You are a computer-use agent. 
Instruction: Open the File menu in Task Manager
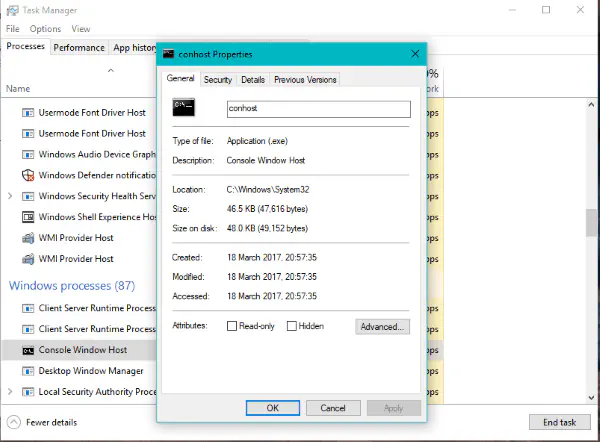point(13,29)
